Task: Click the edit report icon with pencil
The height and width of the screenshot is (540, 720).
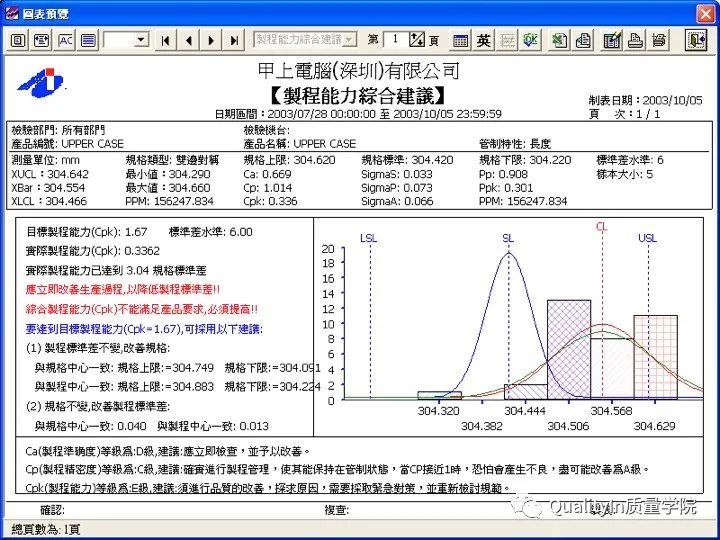Action: 612,40
